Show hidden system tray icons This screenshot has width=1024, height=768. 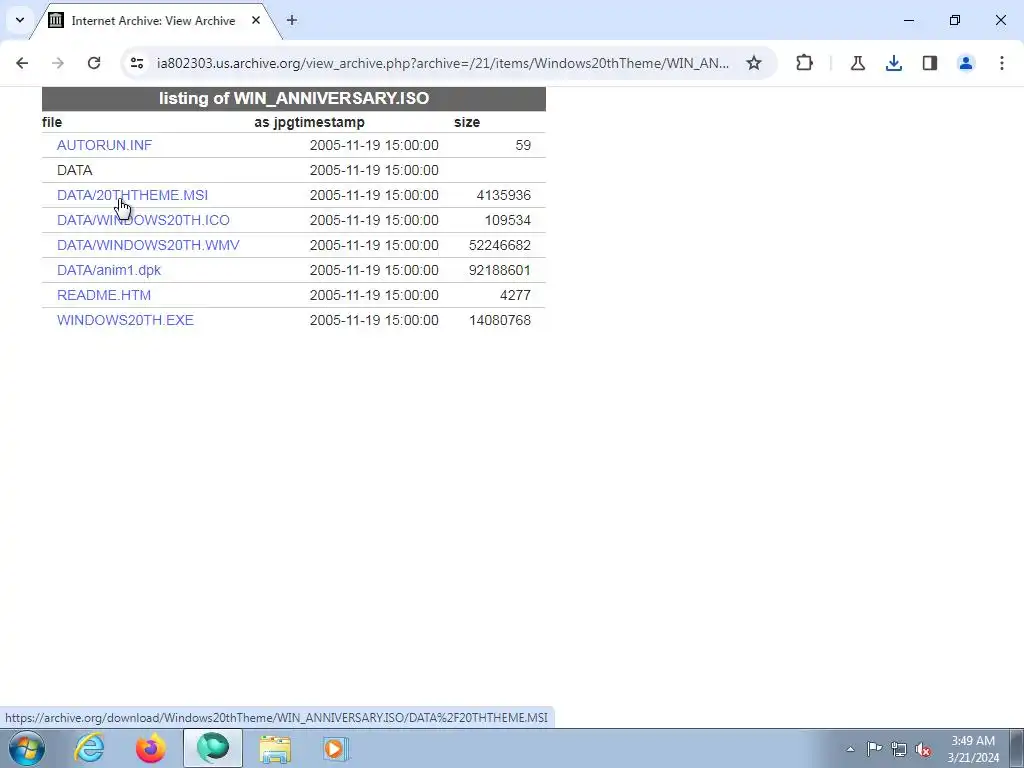pos(850,749)
